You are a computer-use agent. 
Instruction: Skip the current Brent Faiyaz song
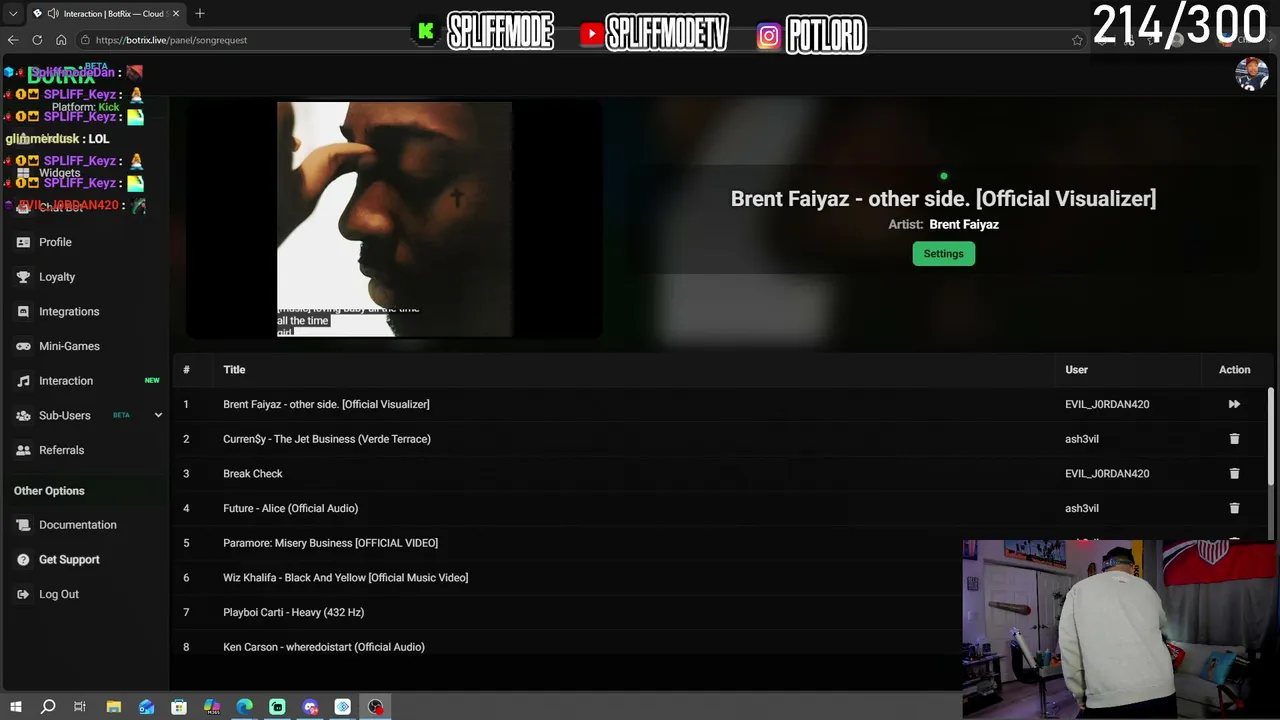click(1234, 404)
